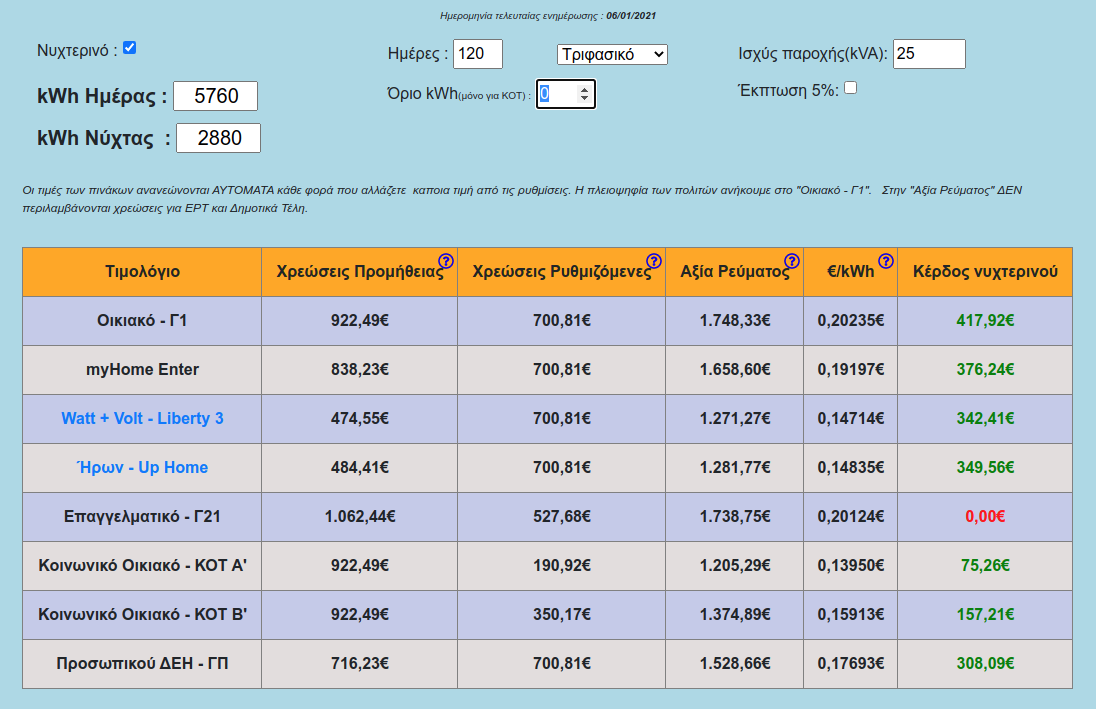Enable the Έκπτωση 5% checkbox
This screenshot has height=709, width=1096.
click(851, 88)
